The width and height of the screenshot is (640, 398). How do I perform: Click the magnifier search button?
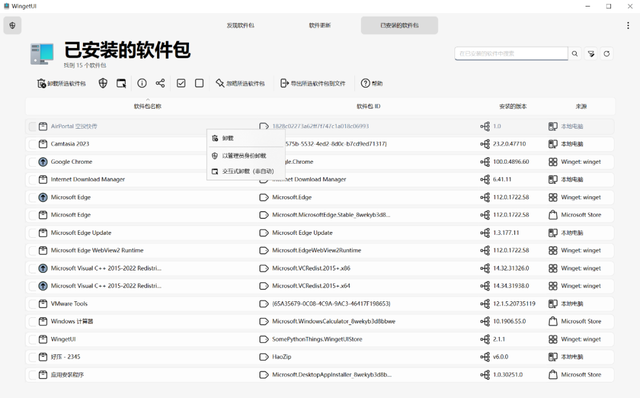[575, 53]
